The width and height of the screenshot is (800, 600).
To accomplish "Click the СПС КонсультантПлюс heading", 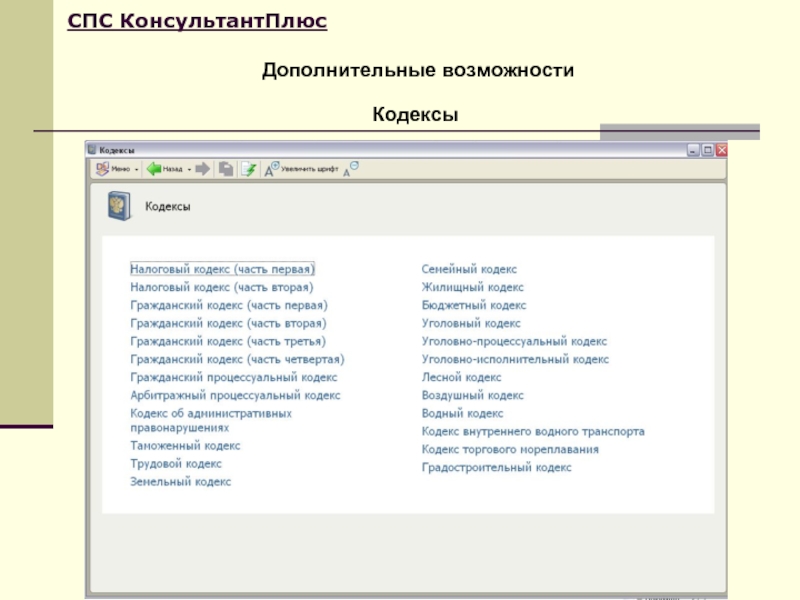I will (197, 21).
